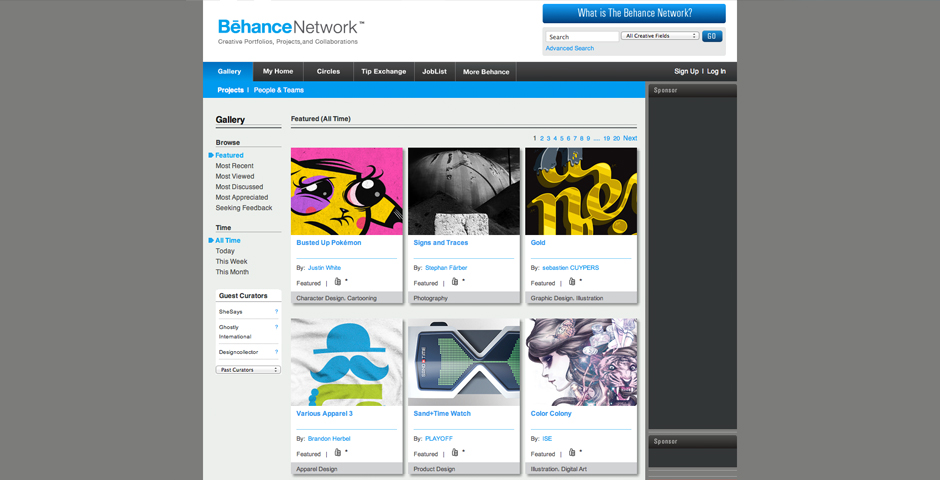Switch to the My Home tab
The height and width of the screenshot is (480, 940).
click(278, 71)
